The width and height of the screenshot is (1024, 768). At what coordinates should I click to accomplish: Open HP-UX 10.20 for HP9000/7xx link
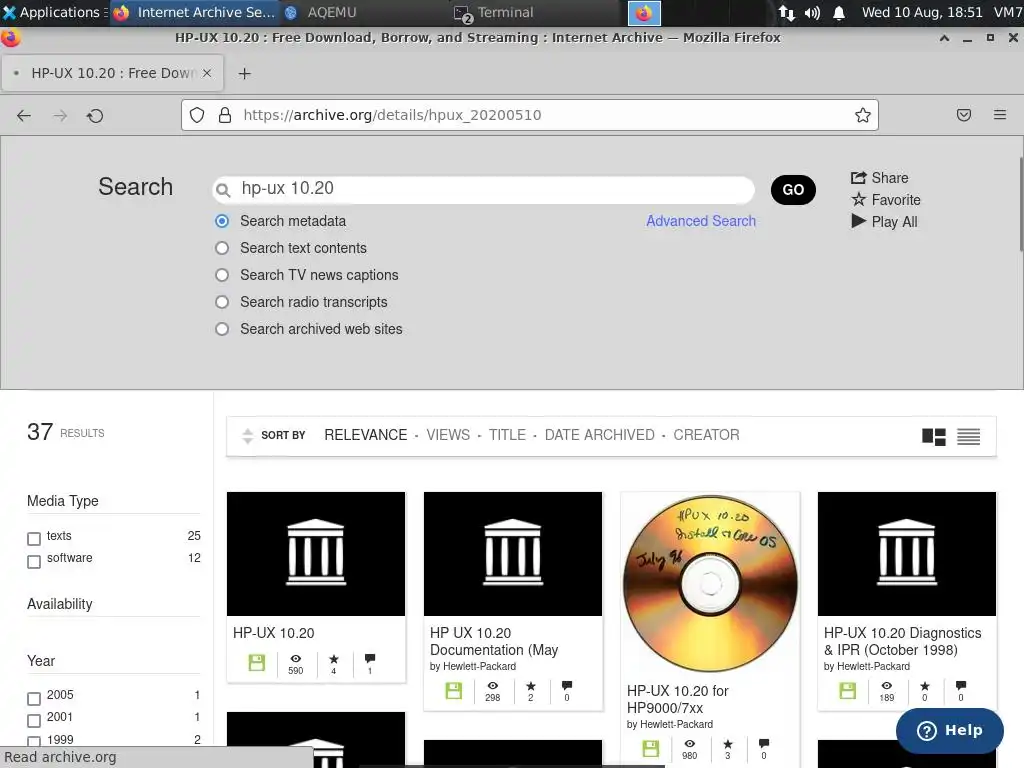click(x=677, y=699)
